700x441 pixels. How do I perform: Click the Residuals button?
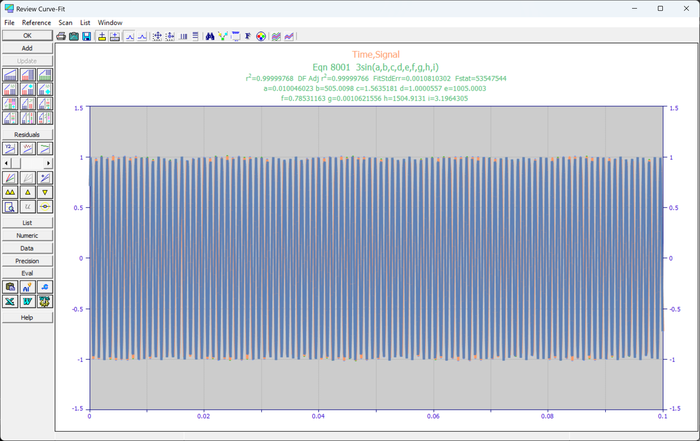(27, 134)
